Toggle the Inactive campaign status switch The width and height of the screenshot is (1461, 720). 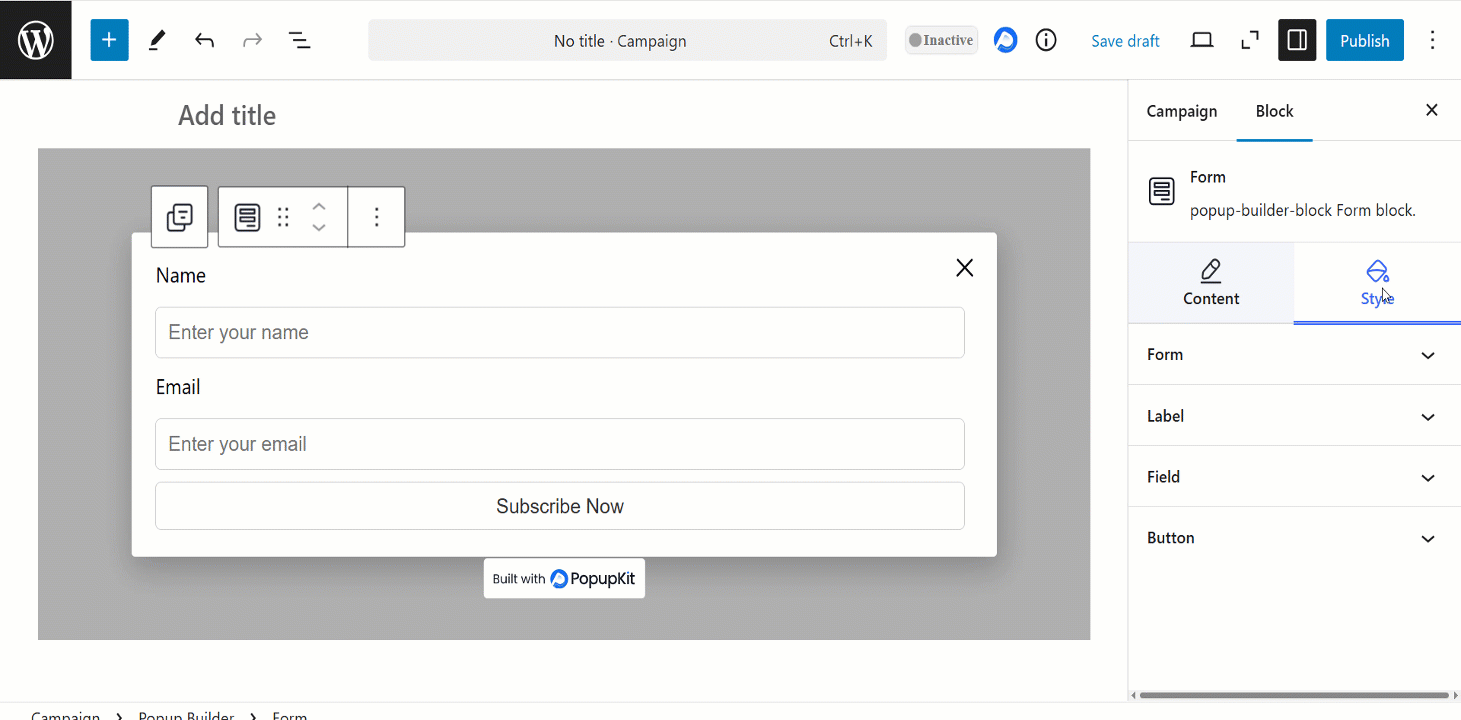(941, 40)
